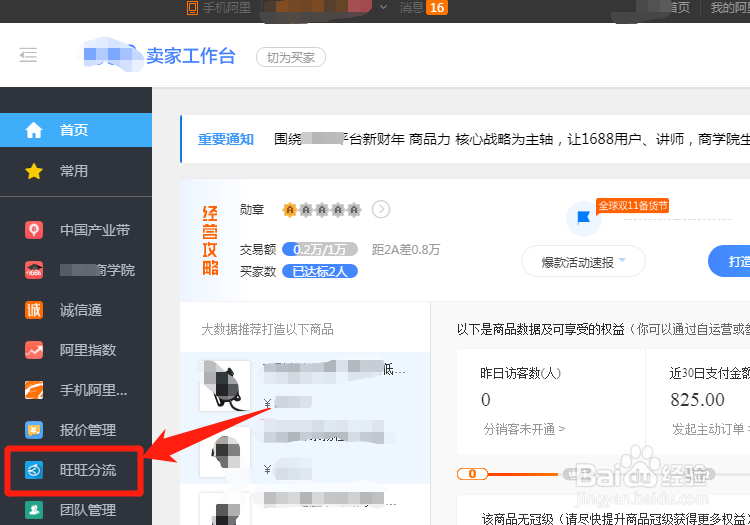The height and width of the screenshot is (525, 750).
Task: Open the 常用 sidebar menu
Action: click(76, 171)
